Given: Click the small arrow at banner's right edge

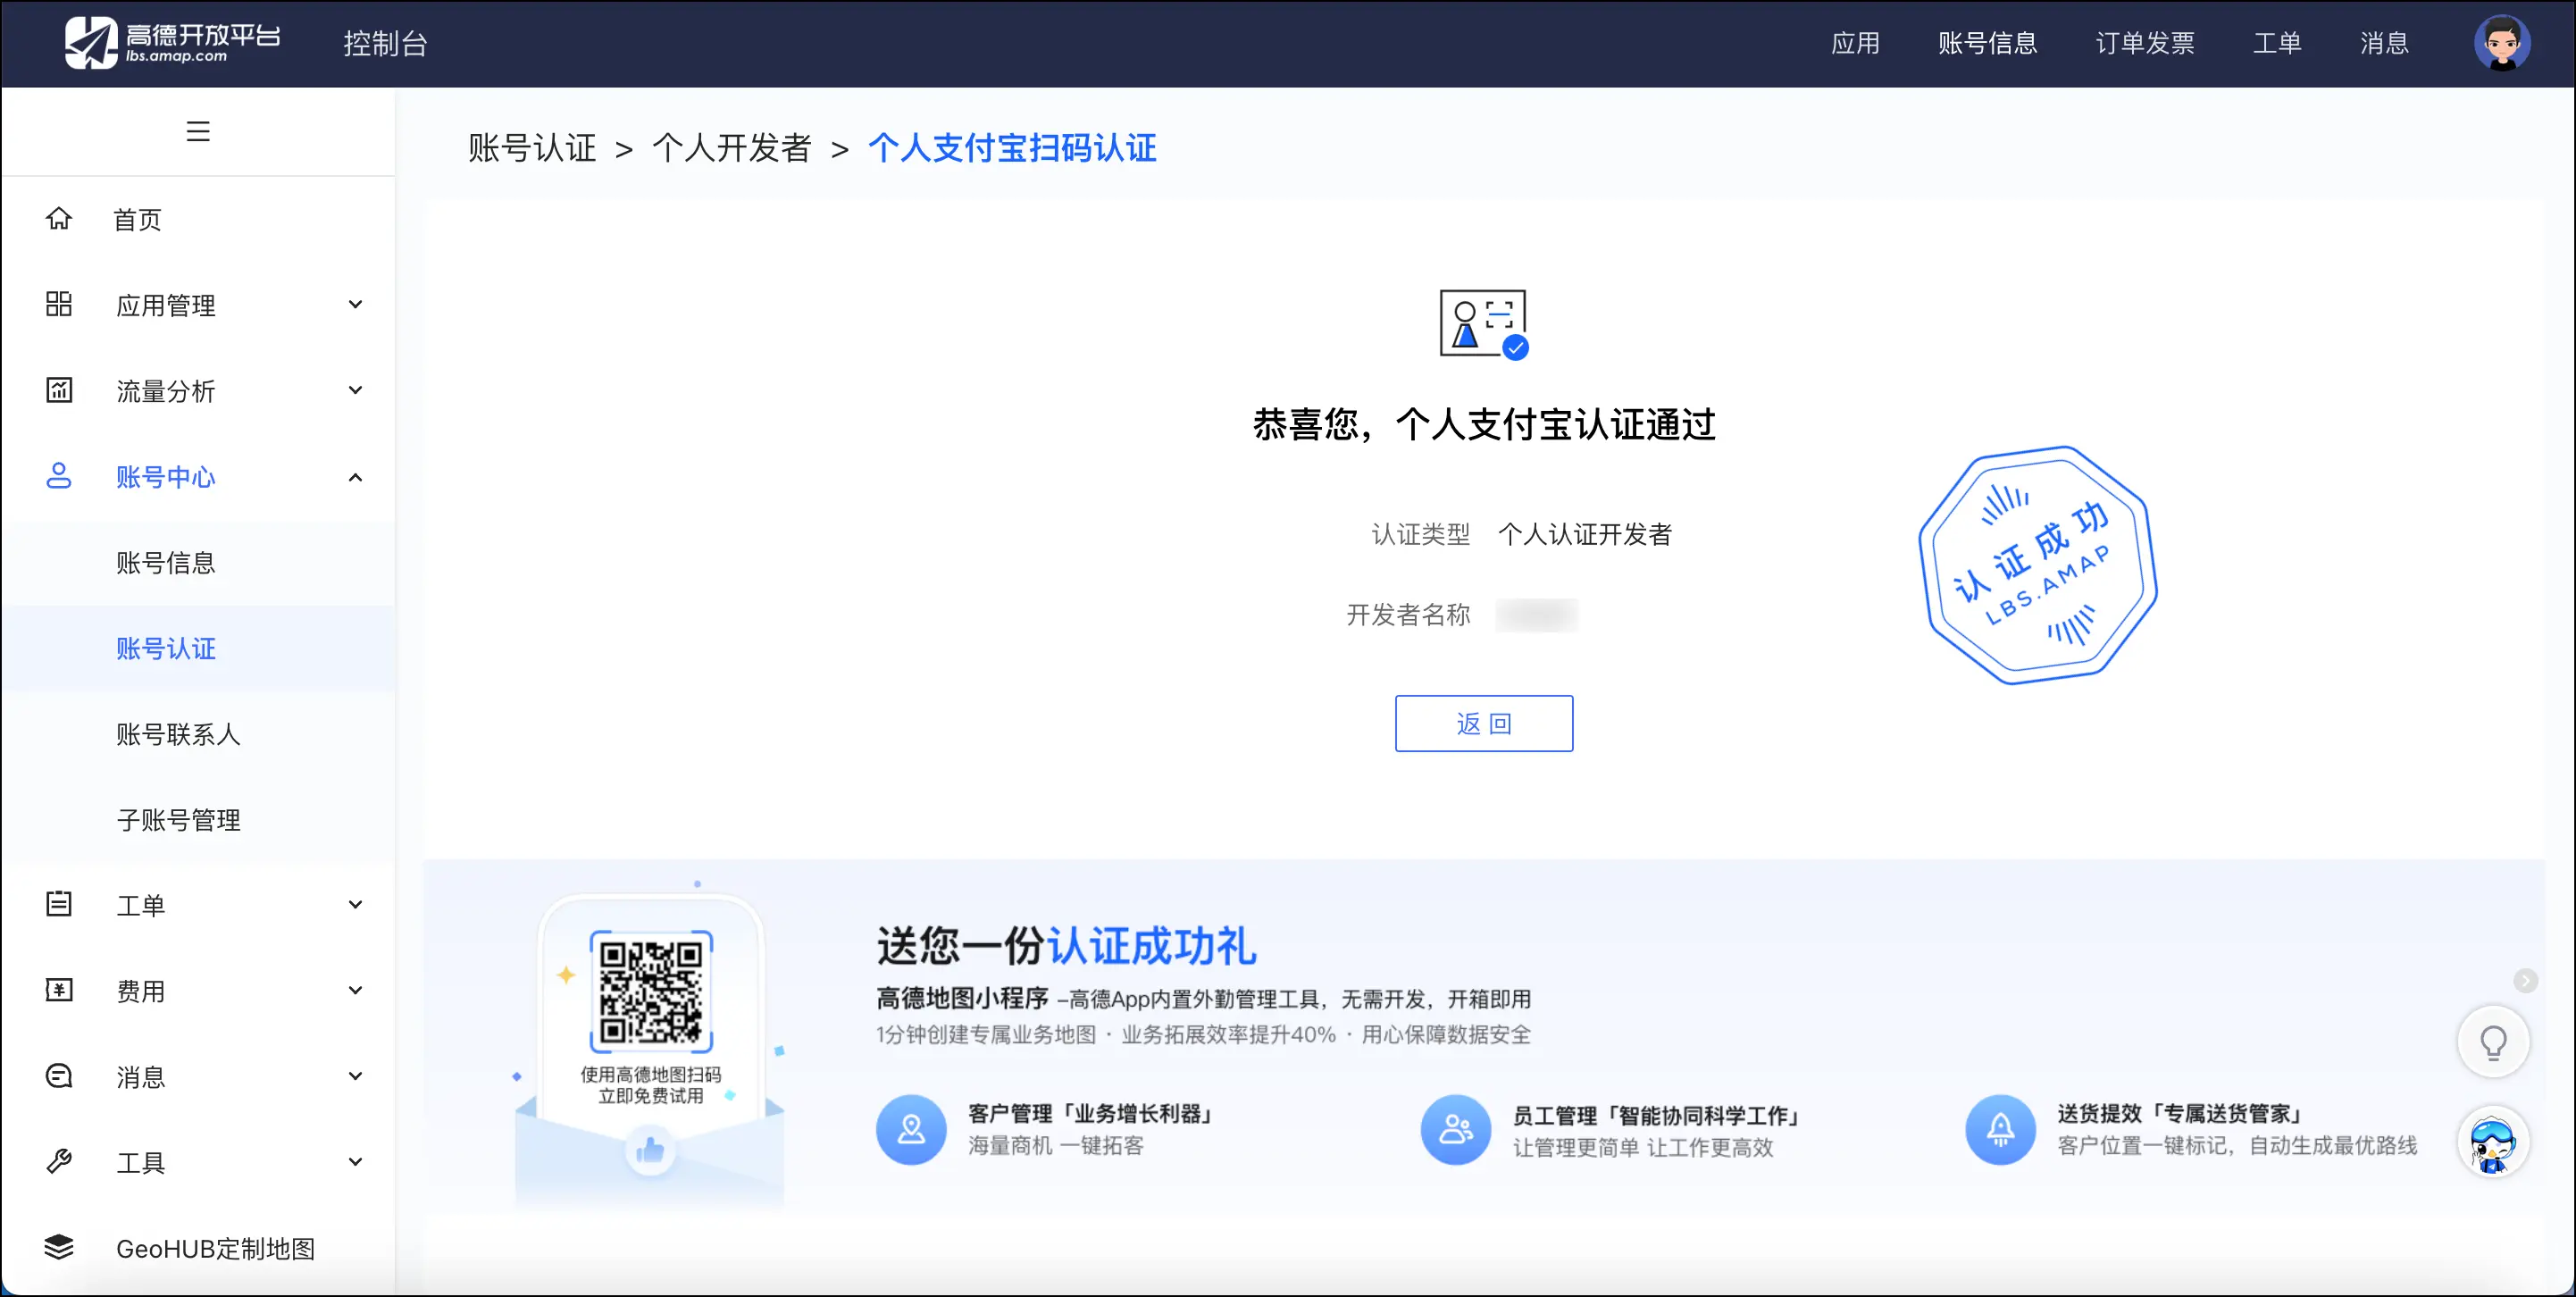Looking at the screenshot, I should [2525, 980].
